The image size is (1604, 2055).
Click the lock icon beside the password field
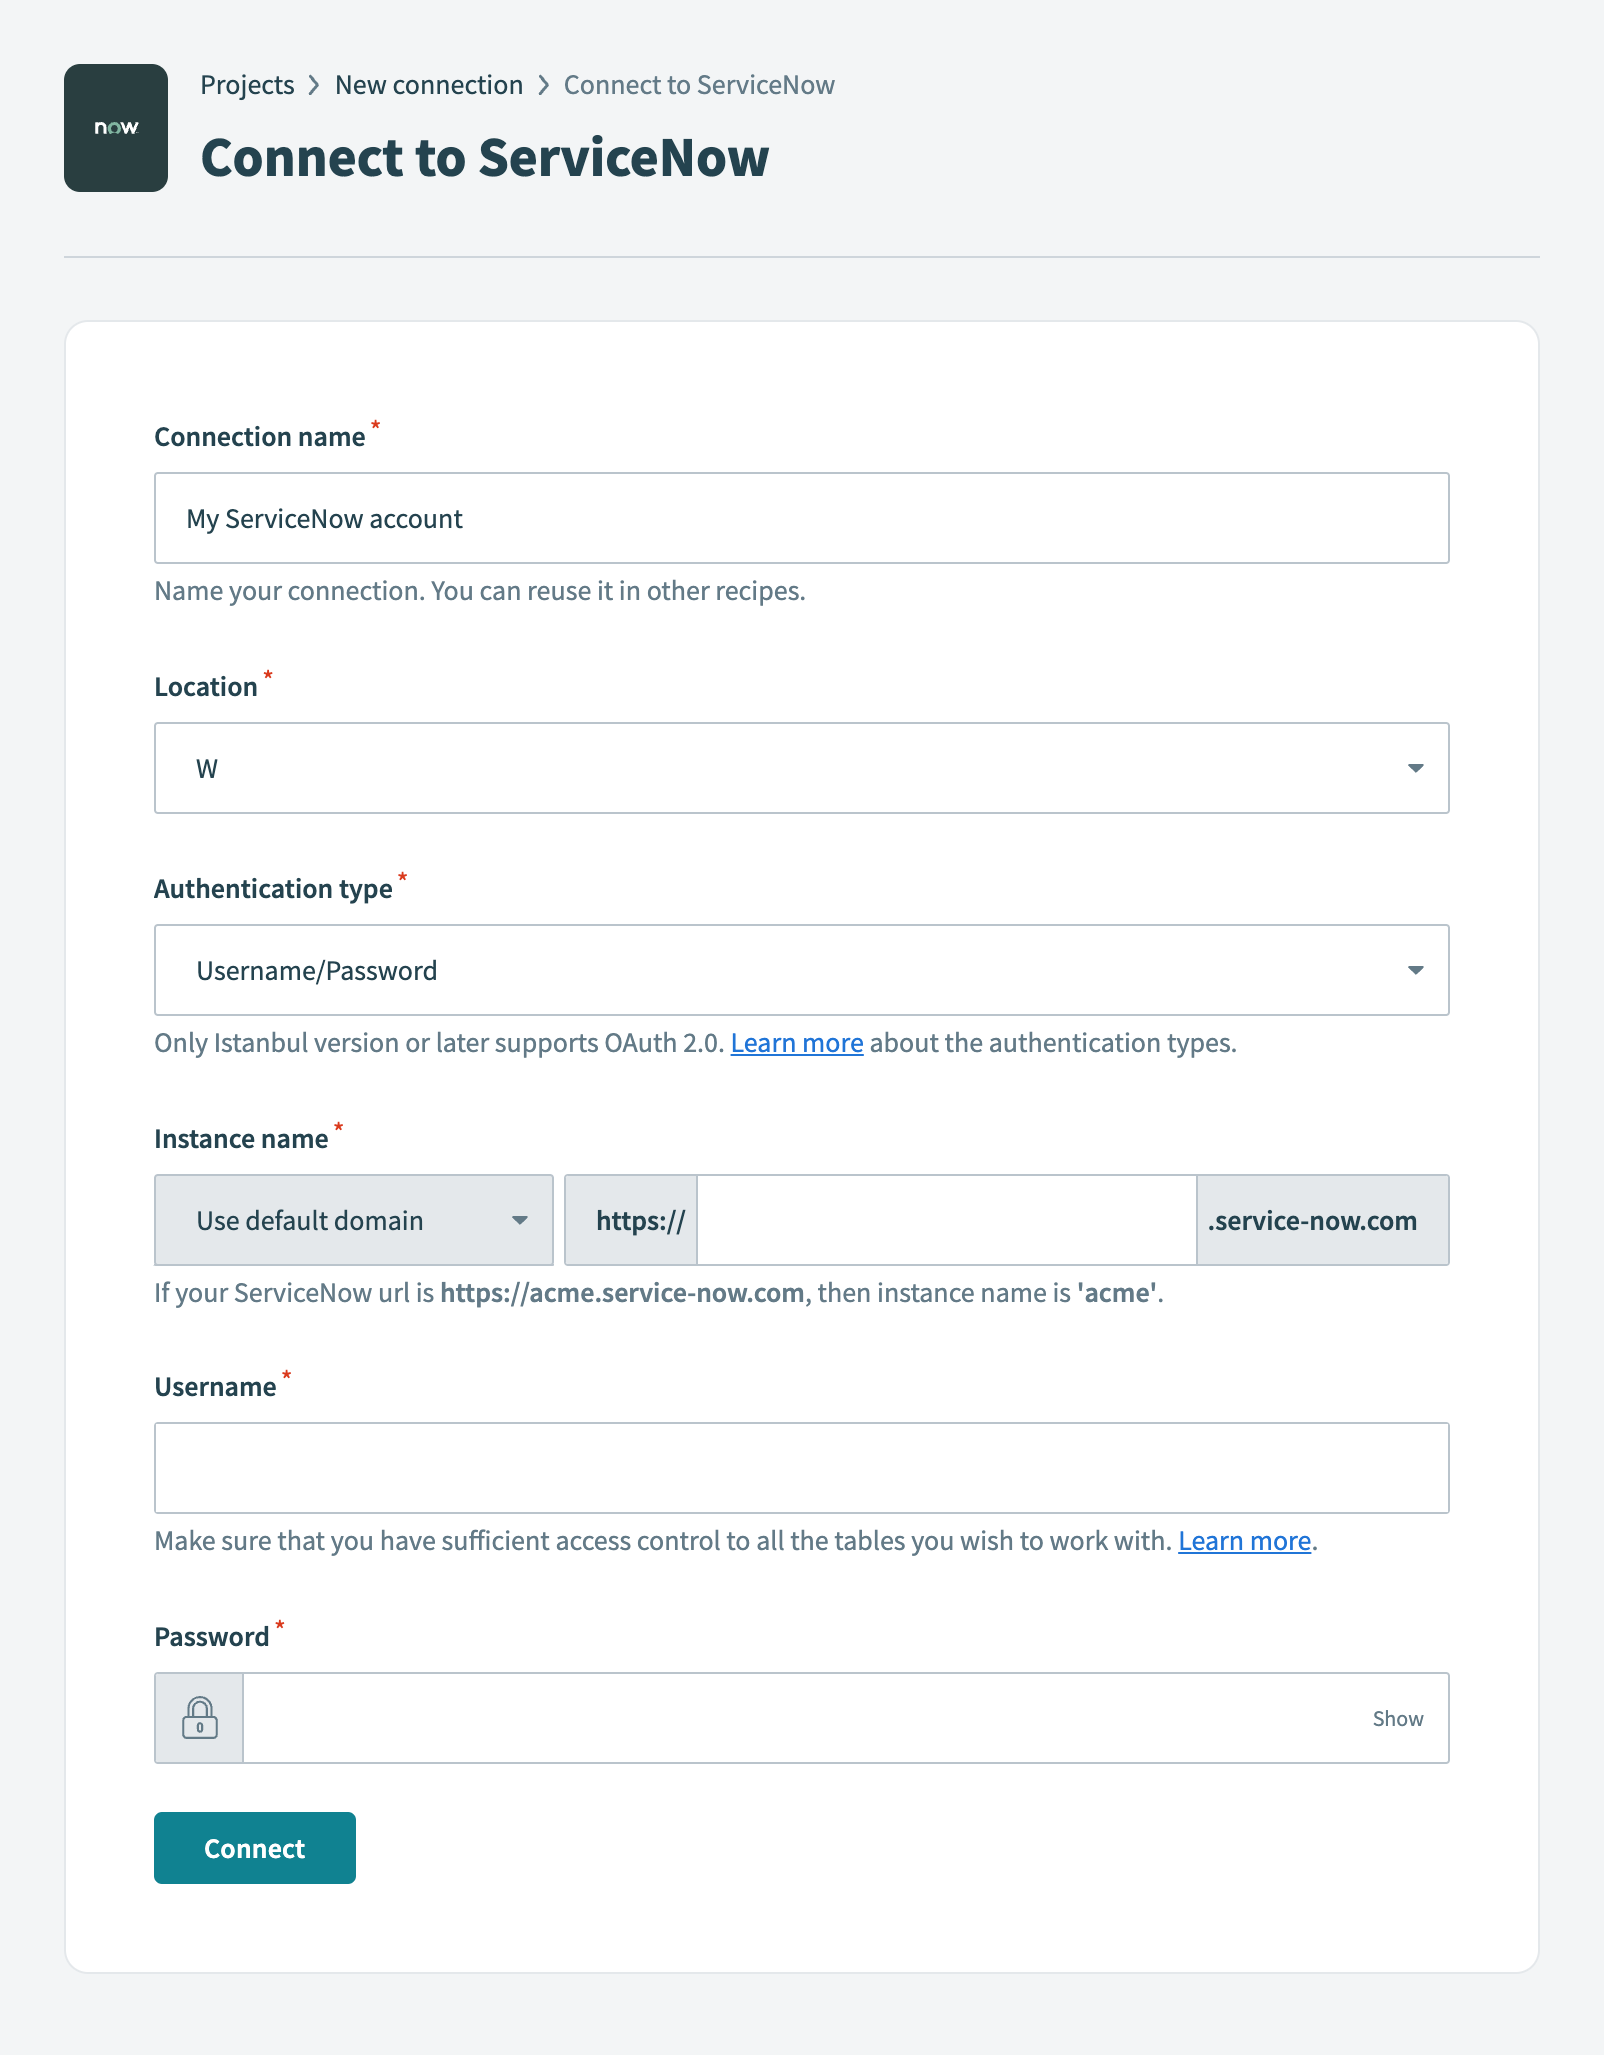pyautogui.click(x=199, y=1717)
